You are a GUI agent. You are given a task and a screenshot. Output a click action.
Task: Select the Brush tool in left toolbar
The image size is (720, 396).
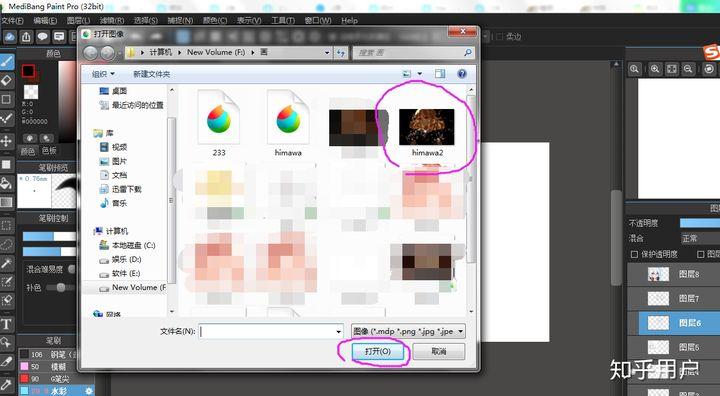pos(6,62)
